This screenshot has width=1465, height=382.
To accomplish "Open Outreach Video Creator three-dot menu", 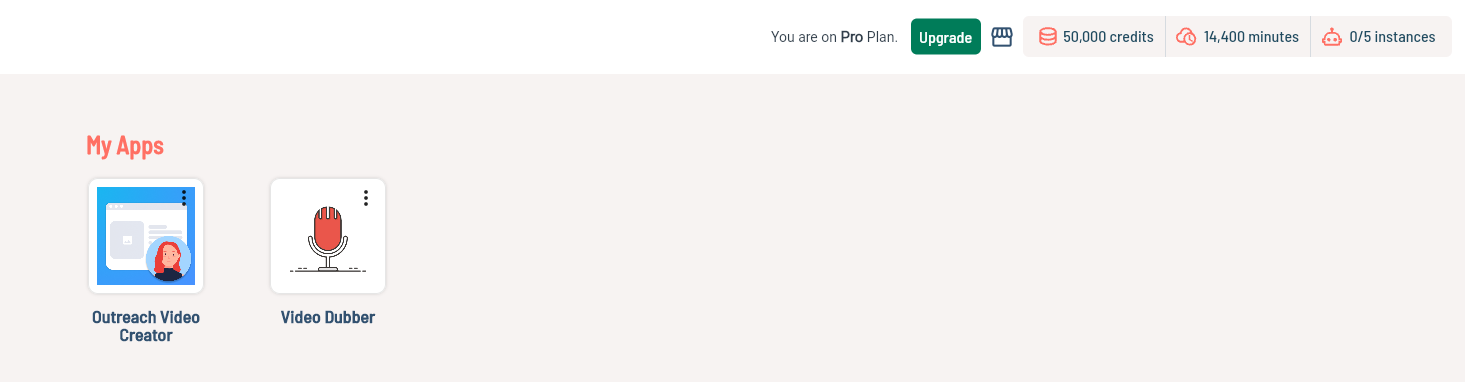I will coord(184,198).
